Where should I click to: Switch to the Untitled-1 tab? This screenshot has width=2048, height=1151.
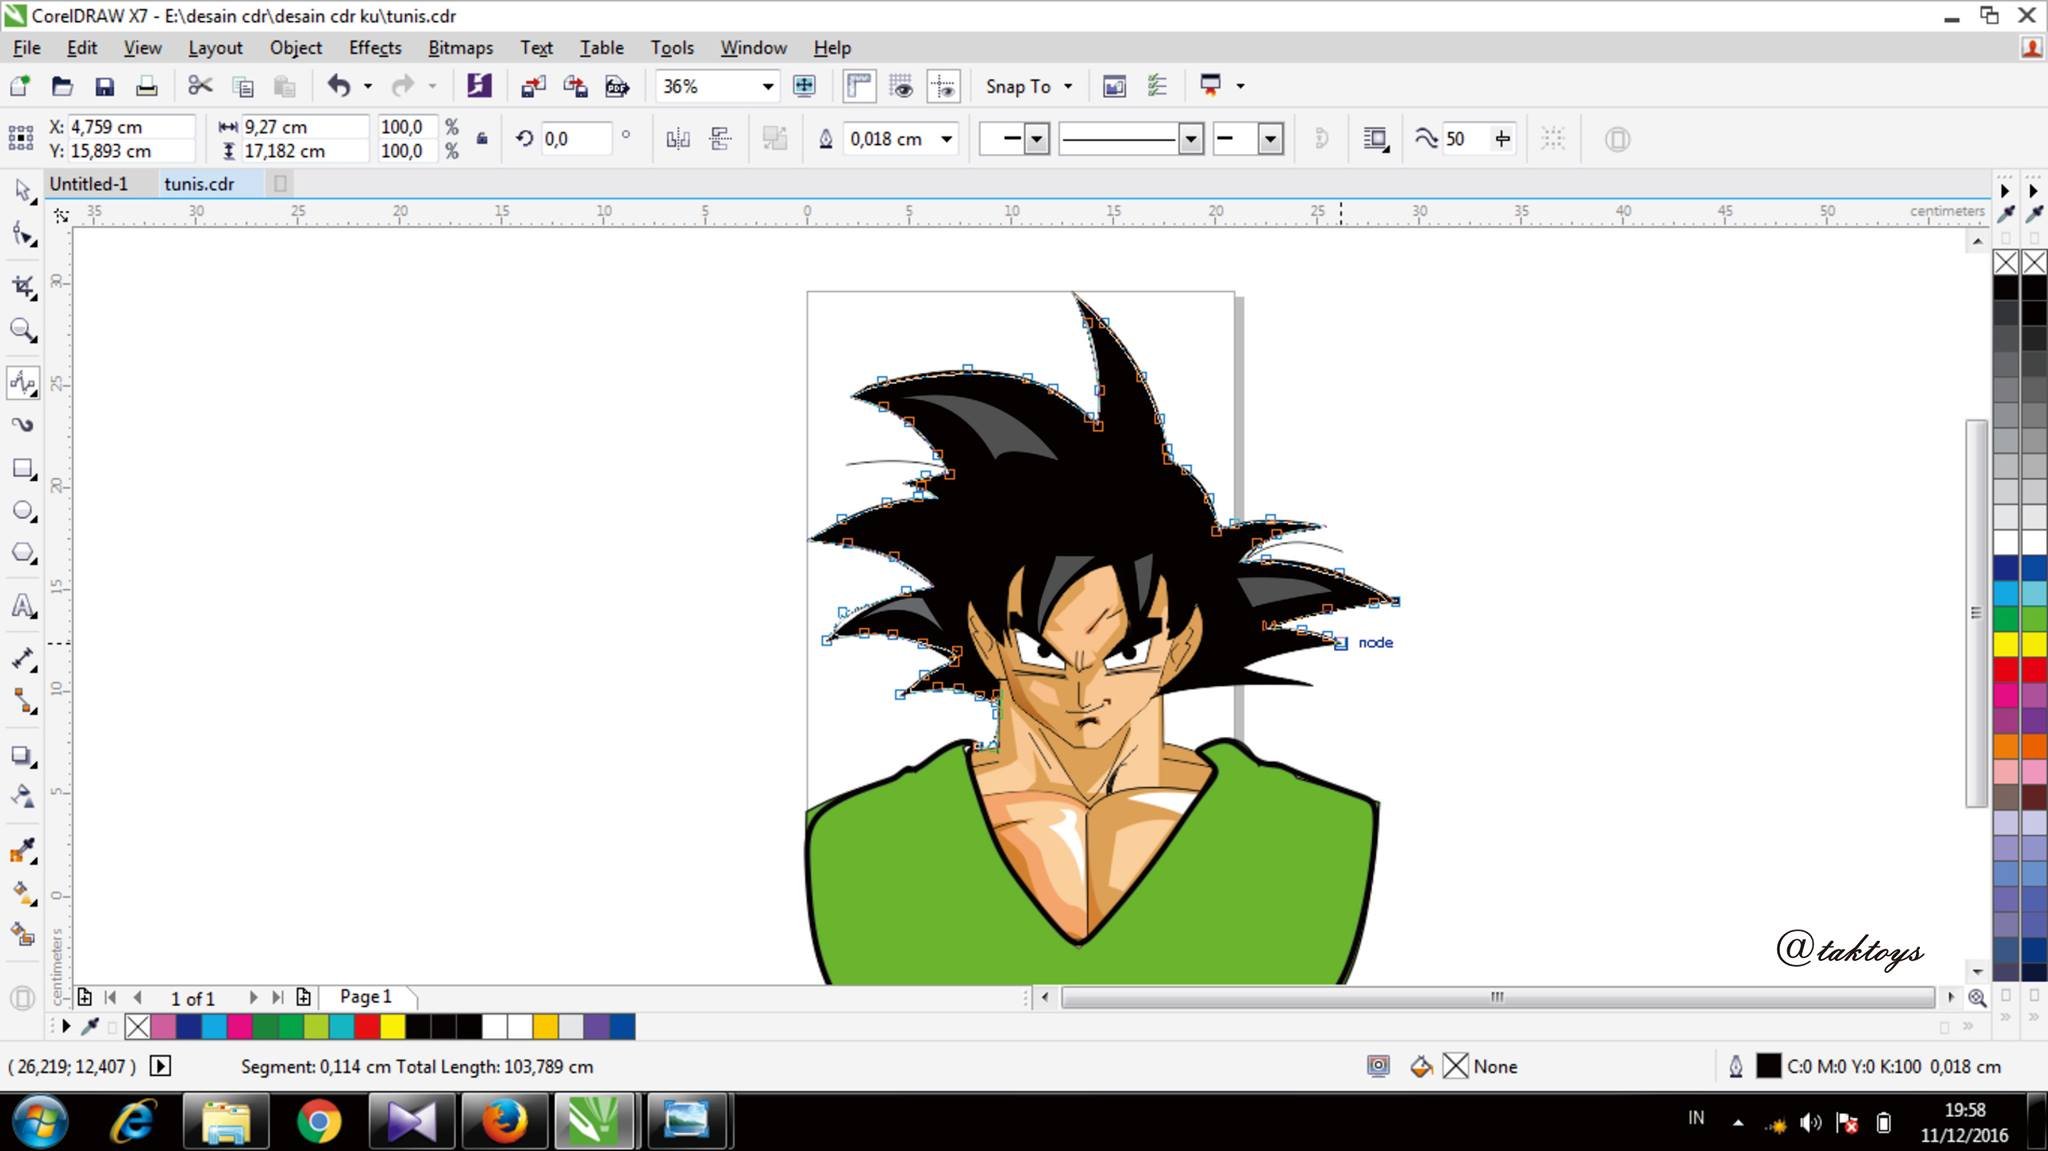pos(89,183)
